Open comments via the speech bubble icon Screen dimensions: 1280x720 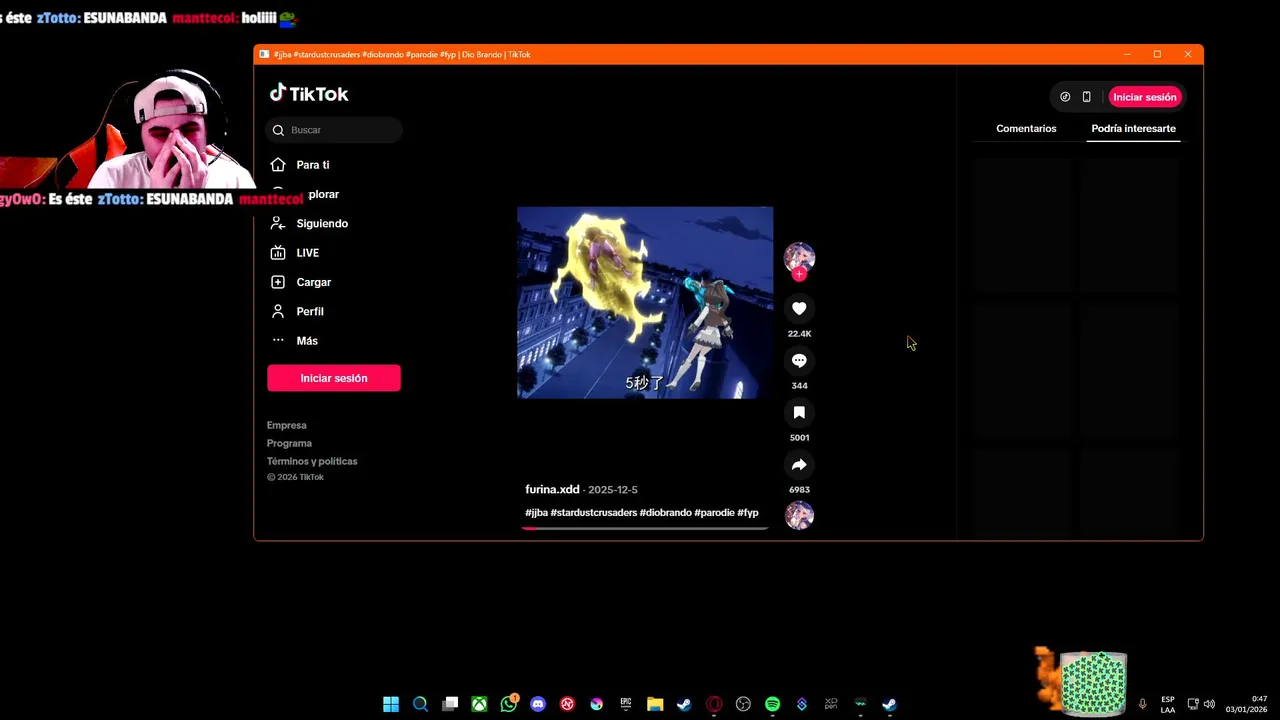click(x=799, y=361)
